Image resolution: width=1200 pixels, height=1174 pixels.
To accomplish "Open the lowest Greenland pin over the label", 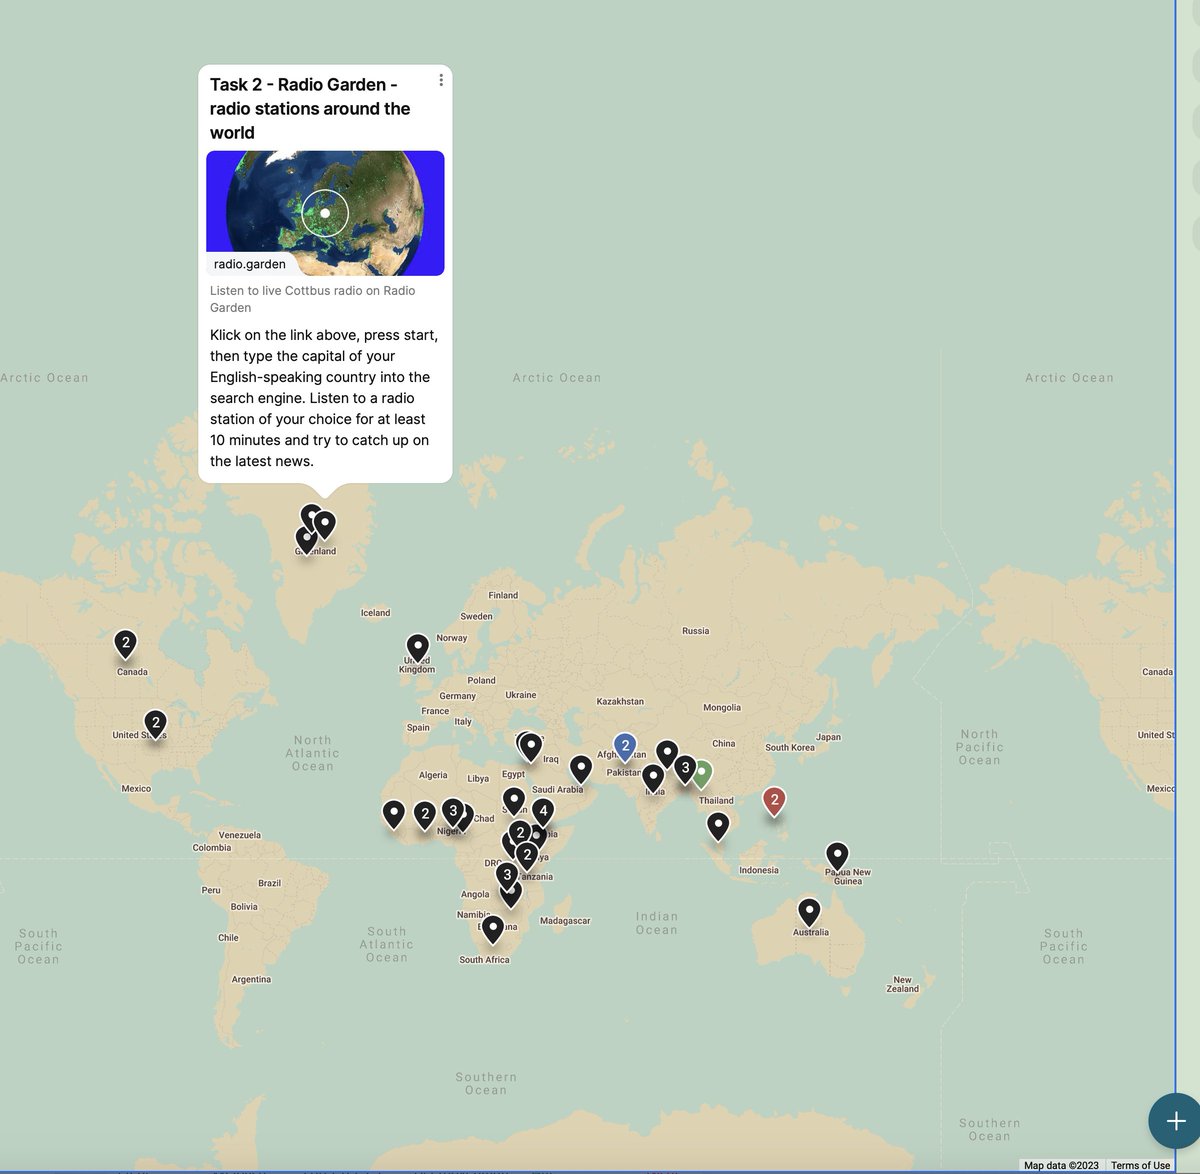I will 306,540.
